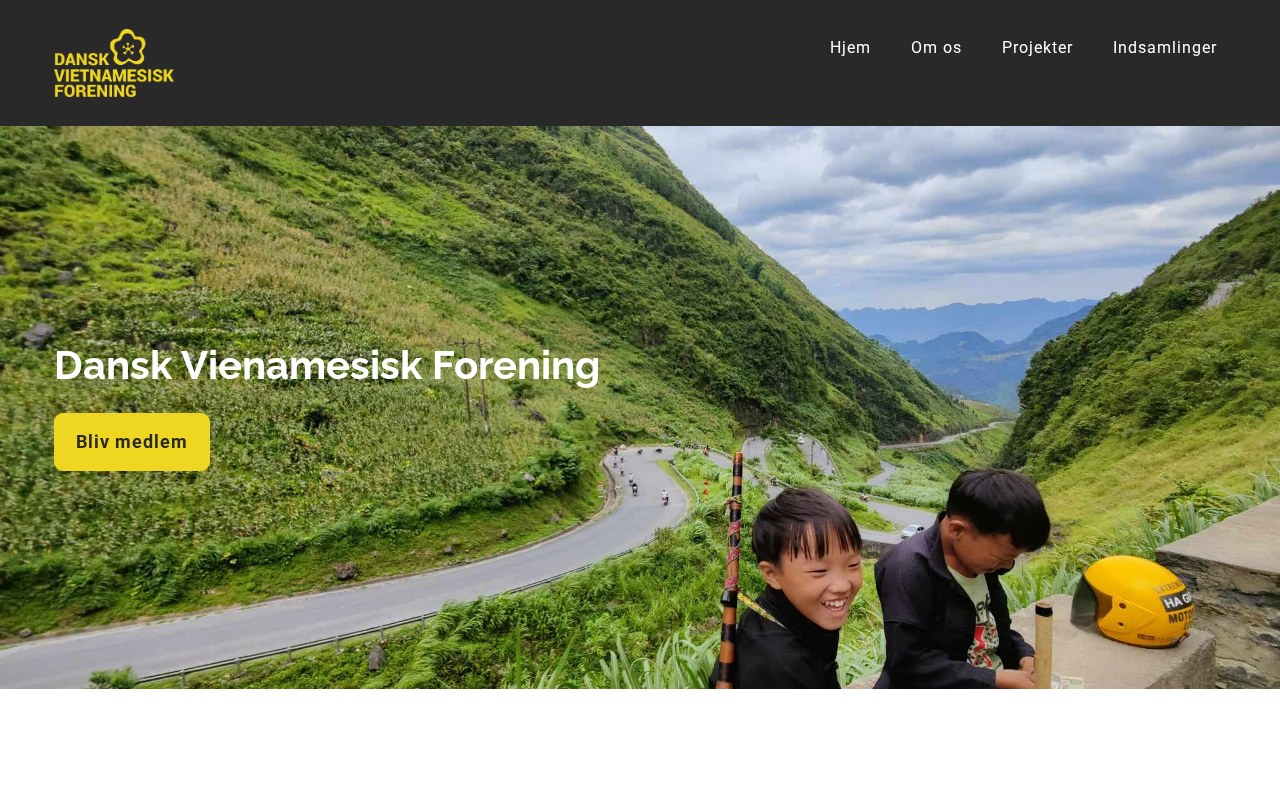1280x800 pixels.
Task: Click the yellow Bliv medlem button
Action: (x=132, y=442)
